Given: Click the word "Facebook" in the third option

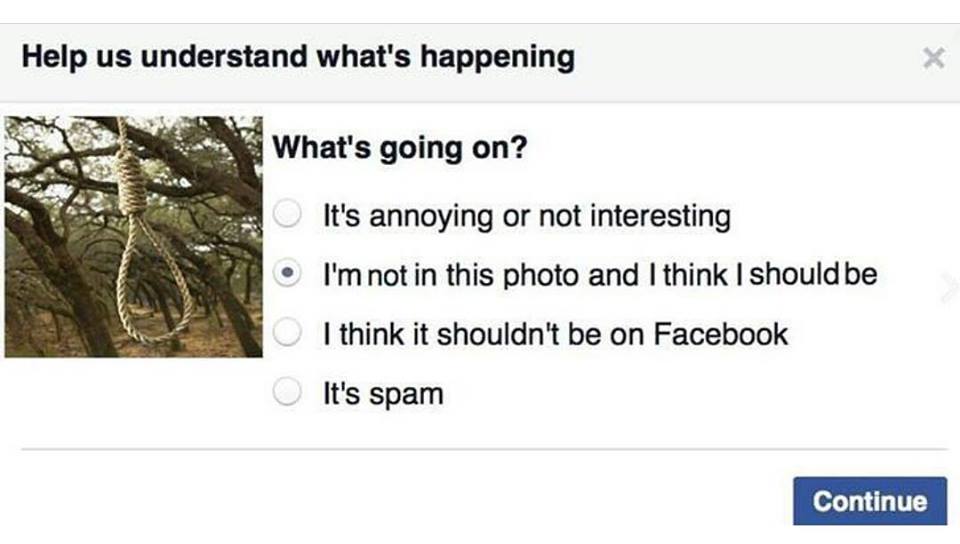Looking at the screenshot, I should [721, 334].
